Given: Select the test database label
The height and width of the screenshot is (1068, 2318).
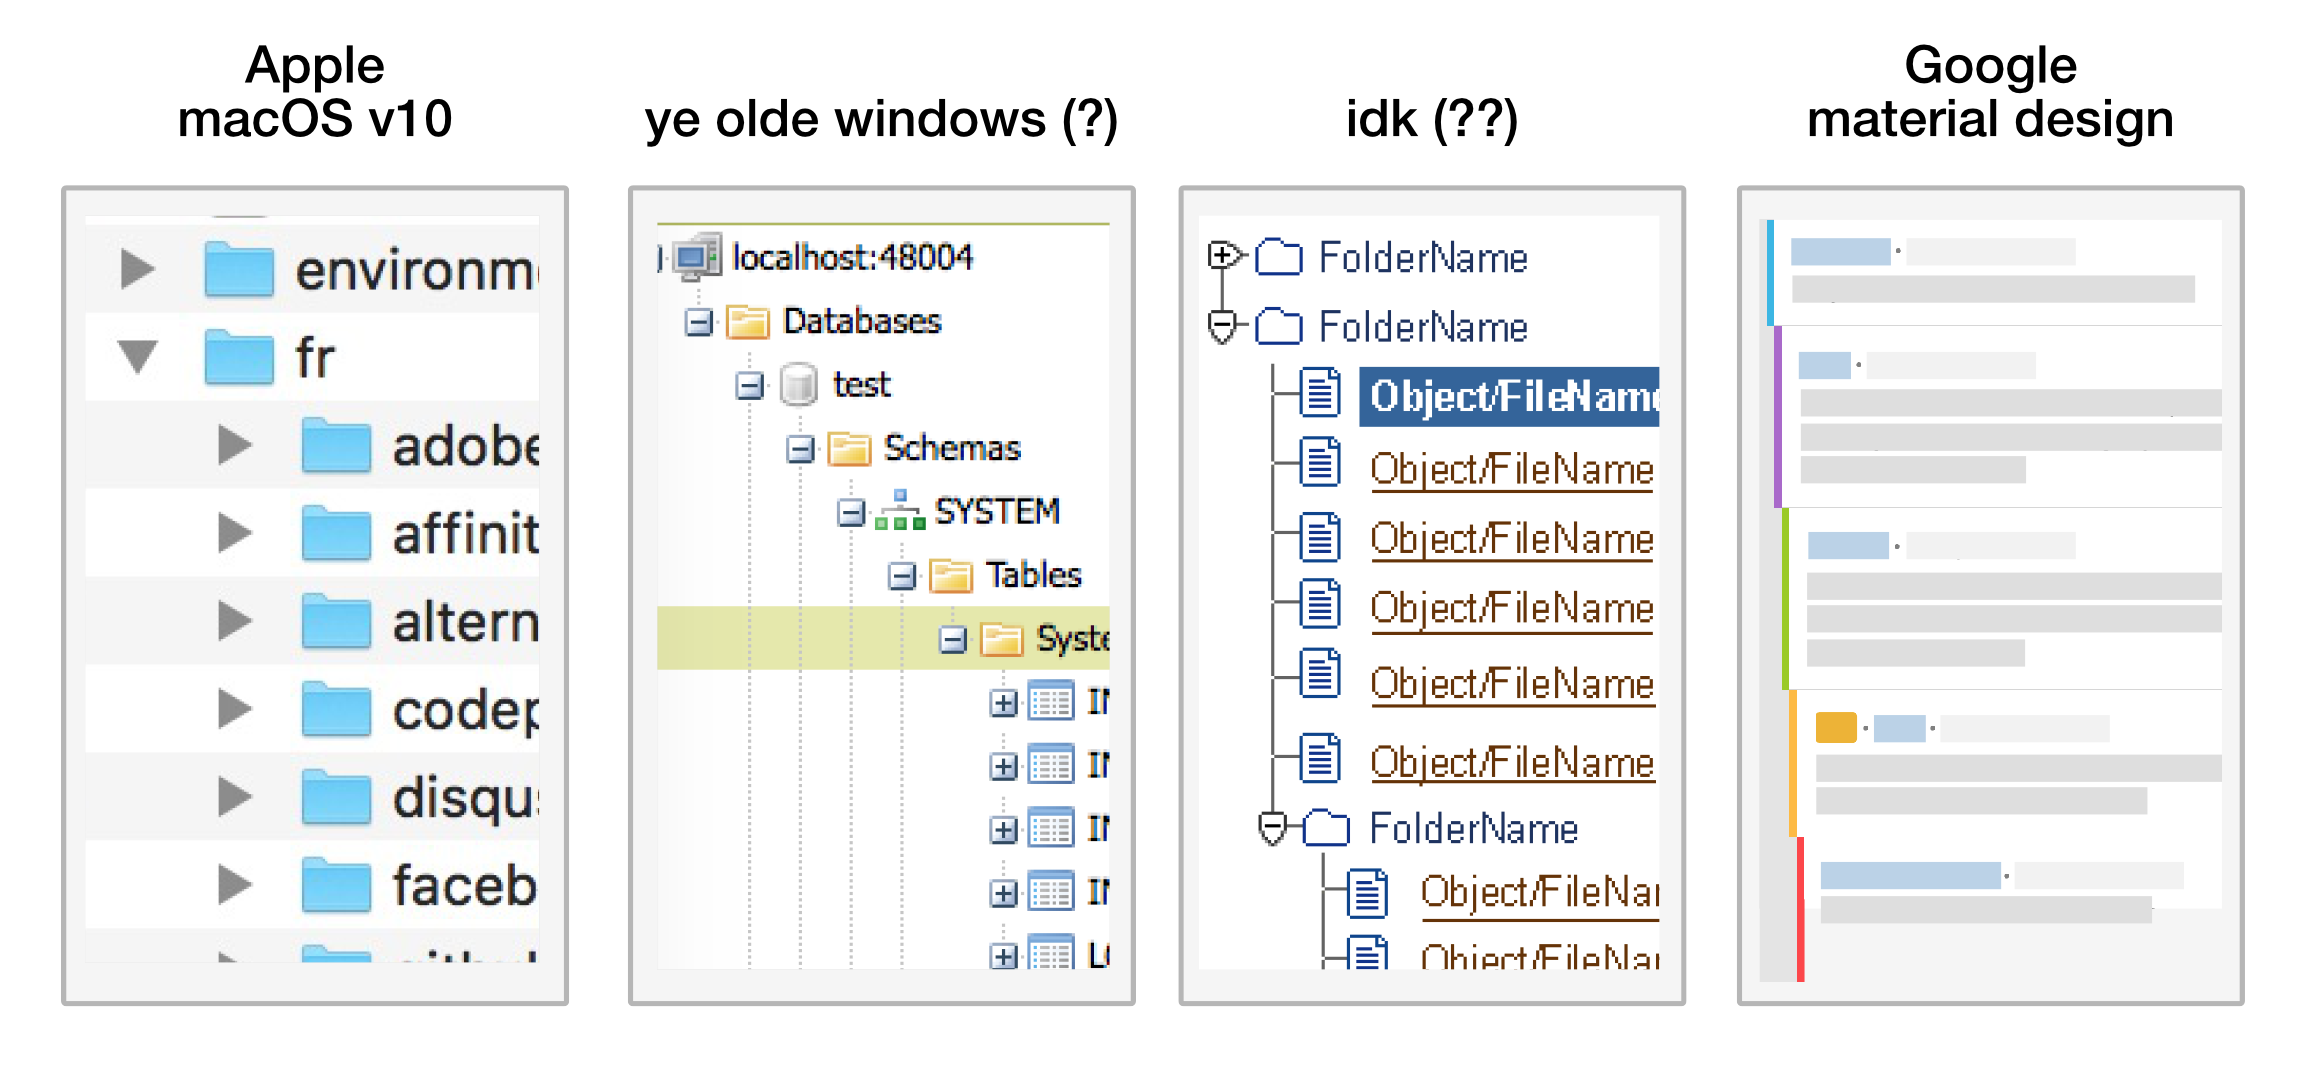Looking at the screenshot, I should (861, 384).
